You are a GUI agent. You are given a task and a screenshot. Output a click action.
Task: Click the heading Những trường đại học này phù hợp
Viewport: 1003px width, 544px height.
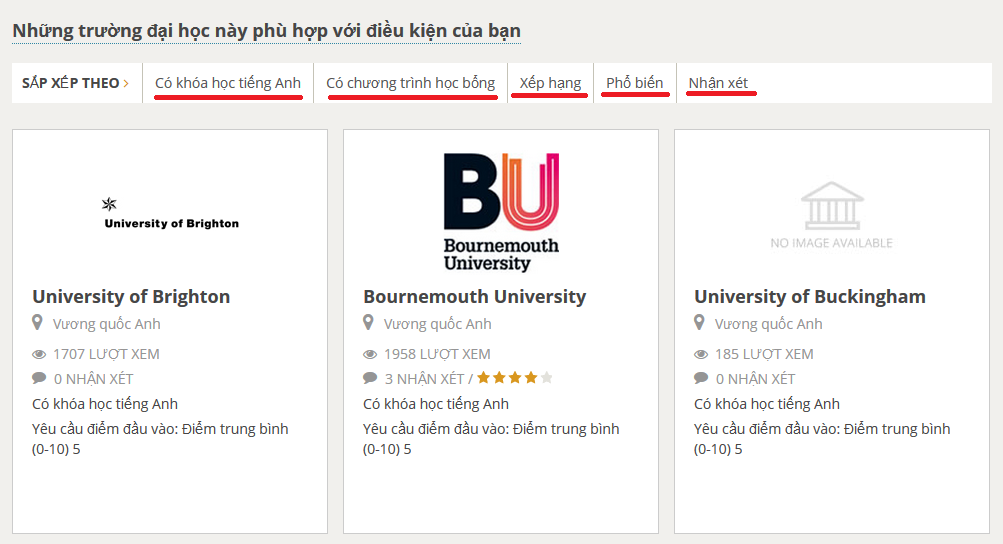point(267,30)
